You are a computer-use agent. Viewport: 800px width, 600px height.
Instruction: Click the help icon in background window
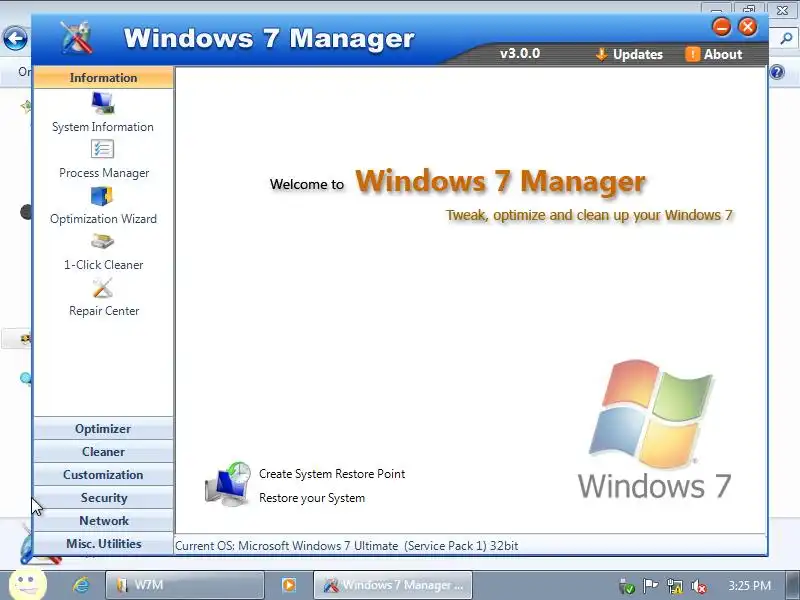click(777, 72)
